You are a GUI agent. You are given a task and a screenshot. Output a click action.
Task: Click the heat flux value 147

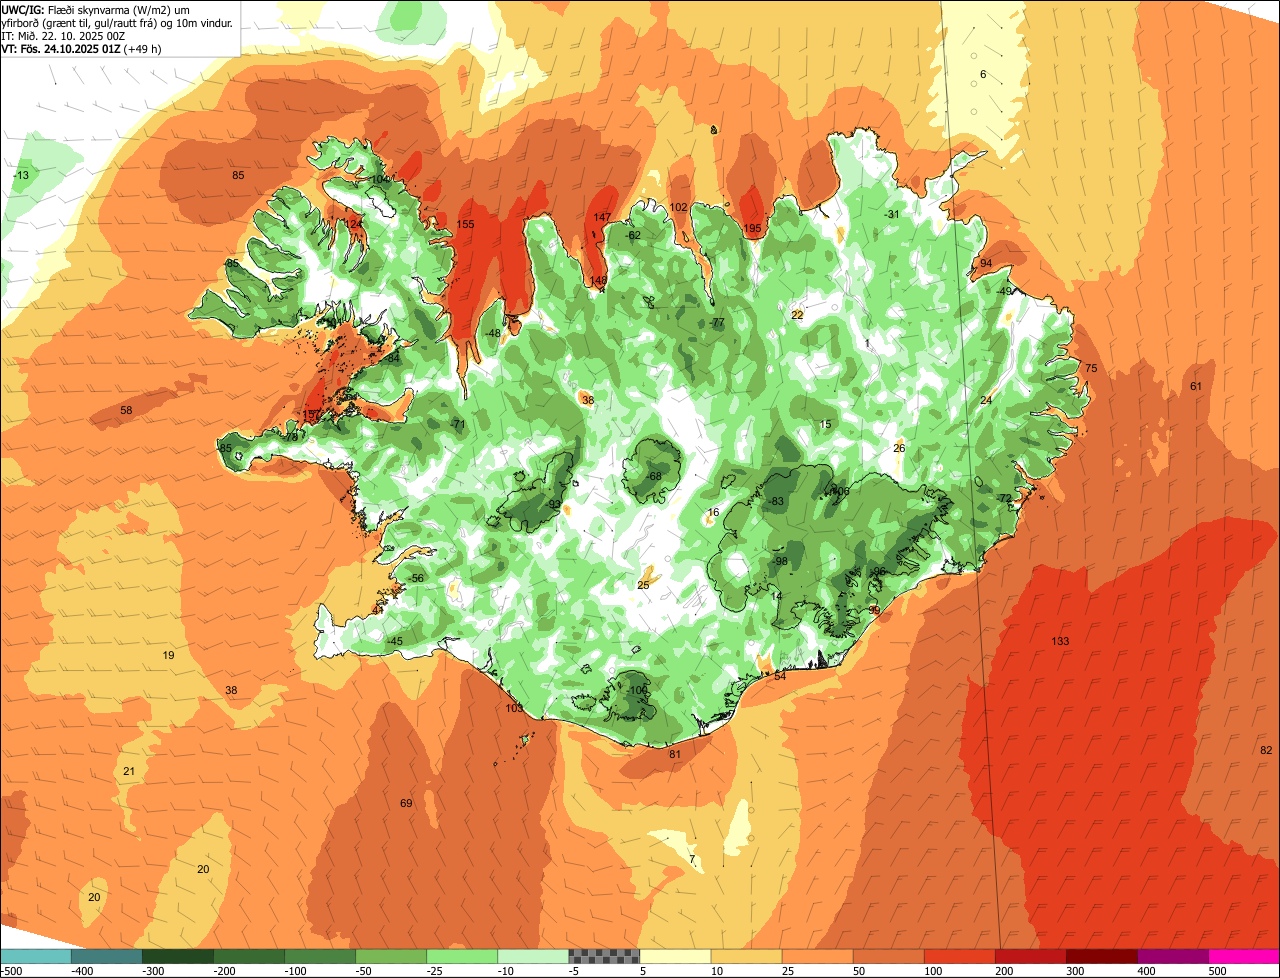[x=602, y=217]
